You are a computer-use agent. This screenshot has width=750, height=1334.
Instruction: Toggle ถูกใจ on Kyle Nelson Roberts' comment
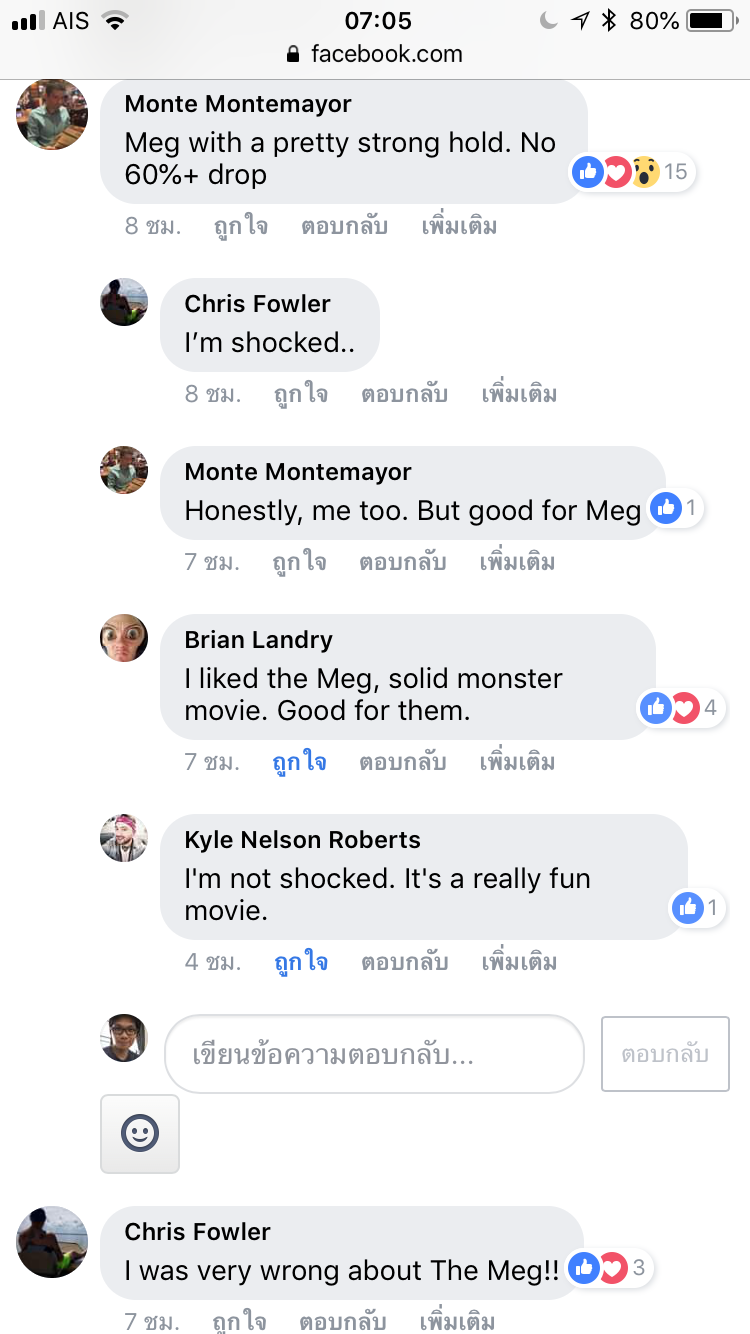pos(301,962)
